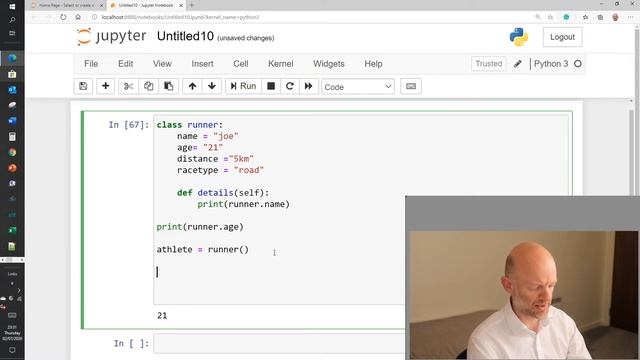Close the Home Page browser tab

(102, 5)
